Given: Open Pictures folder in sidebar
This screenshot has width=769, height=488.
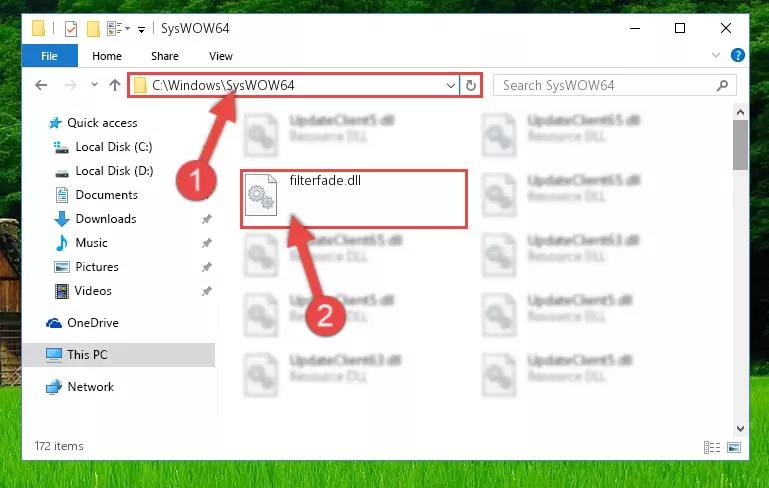Looking at the screenshot, I should (97, 267).
